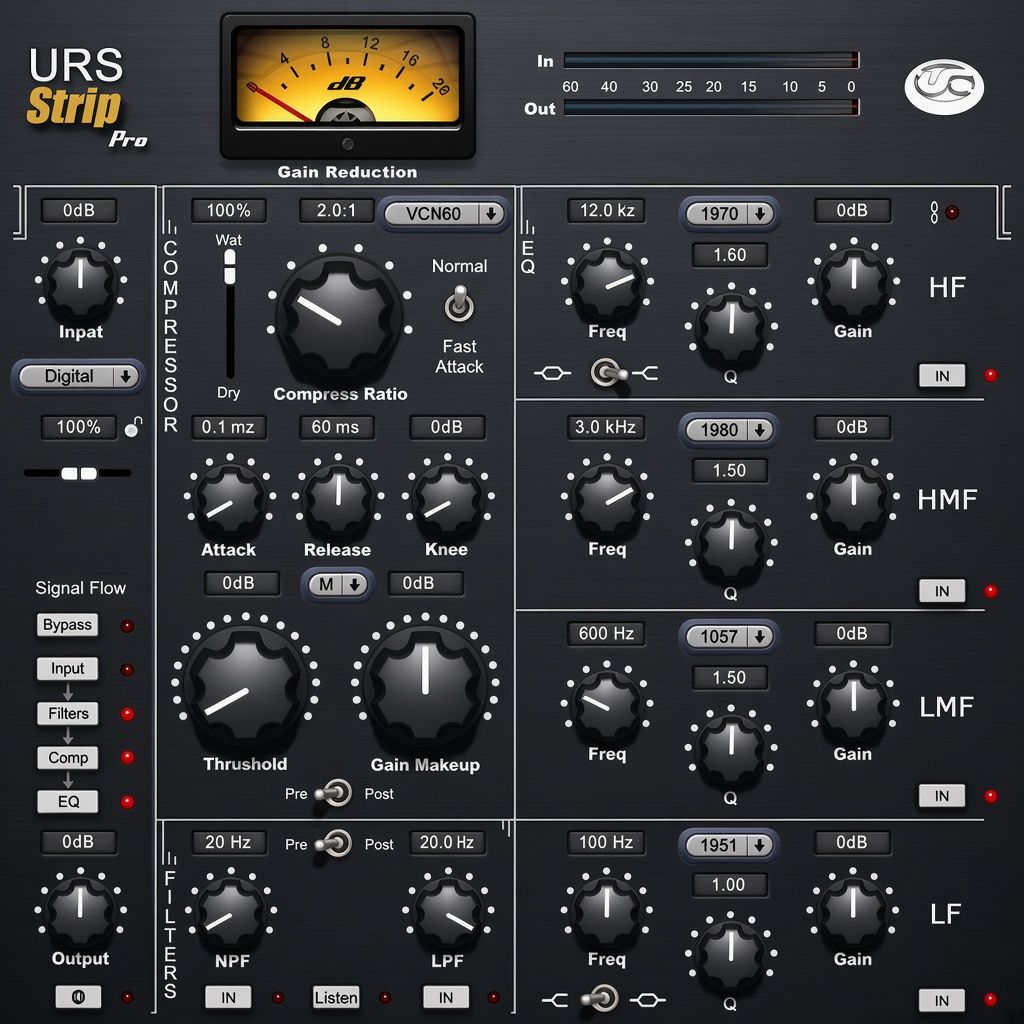This screenshot has width=1024, height=1024.
Task: Click the Compress Ratio knob
Action: tap(340, 317)
